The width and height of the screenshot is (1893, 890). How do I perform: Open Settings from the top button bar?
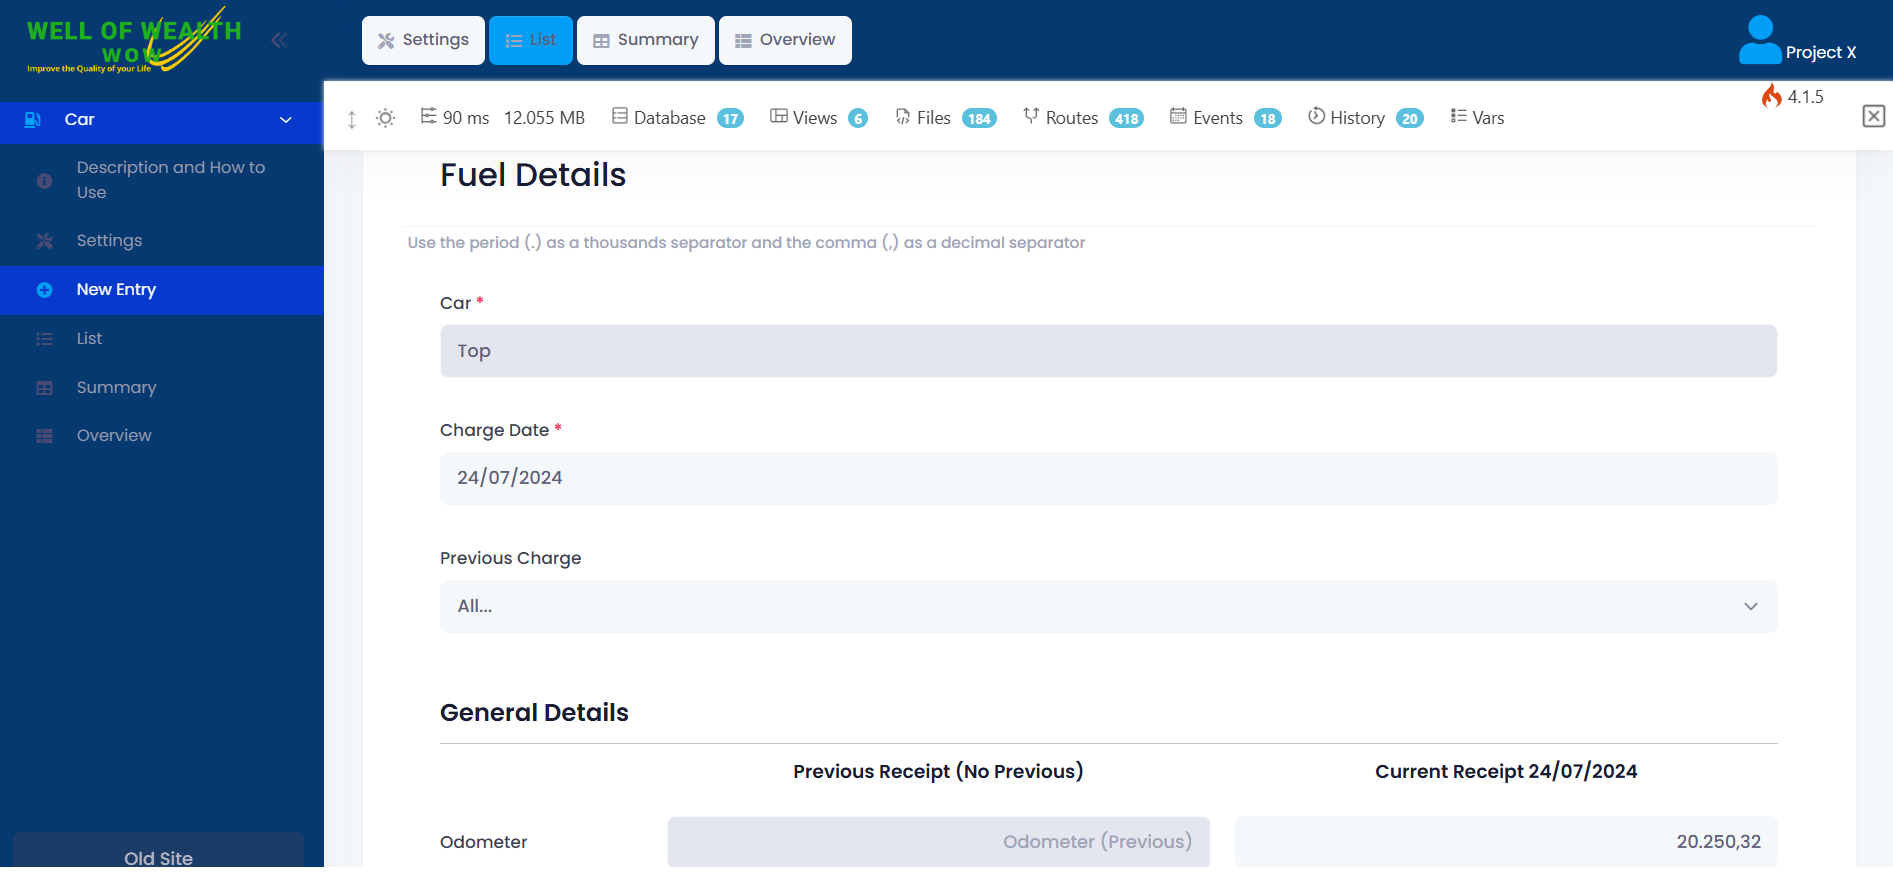(423, 40)
